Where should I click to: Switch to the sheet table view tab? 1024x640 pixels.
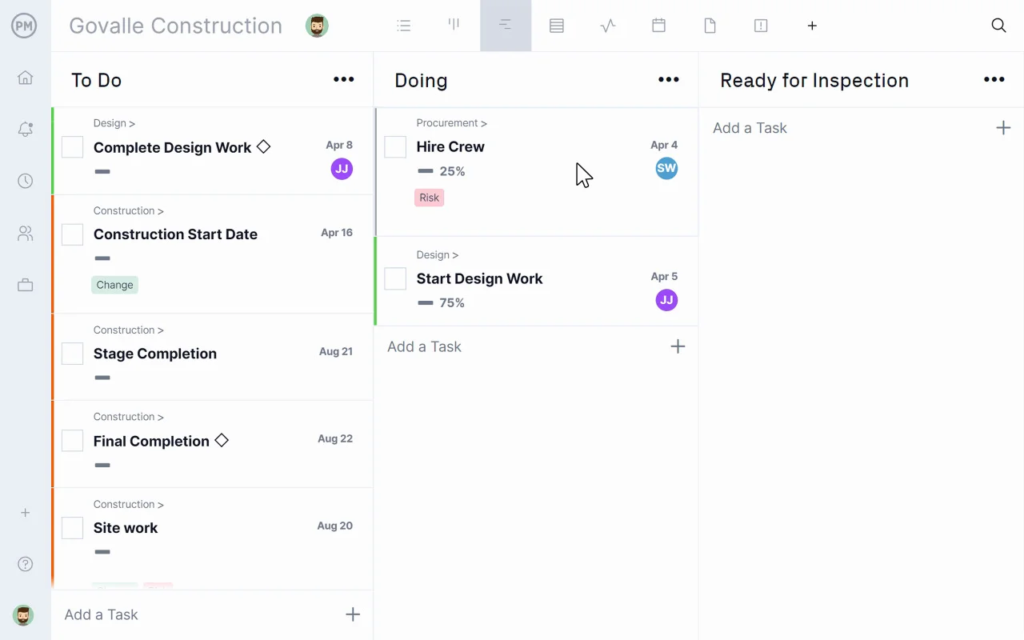[556, 25]
